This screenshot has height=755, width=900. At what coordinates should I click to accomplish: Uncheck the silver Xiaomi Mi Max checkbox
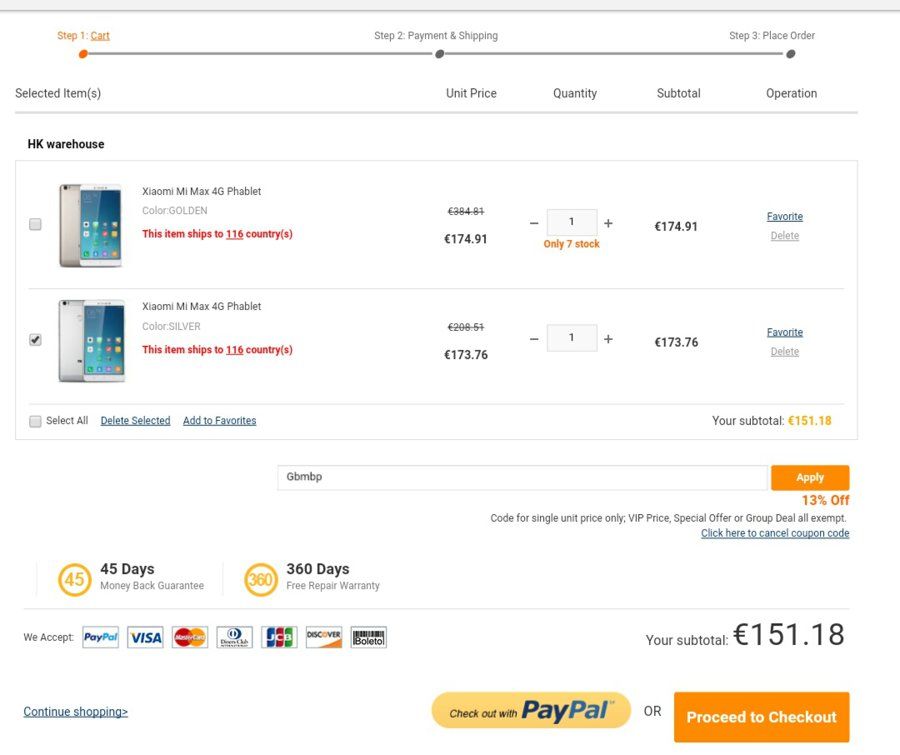click(36, 339)
